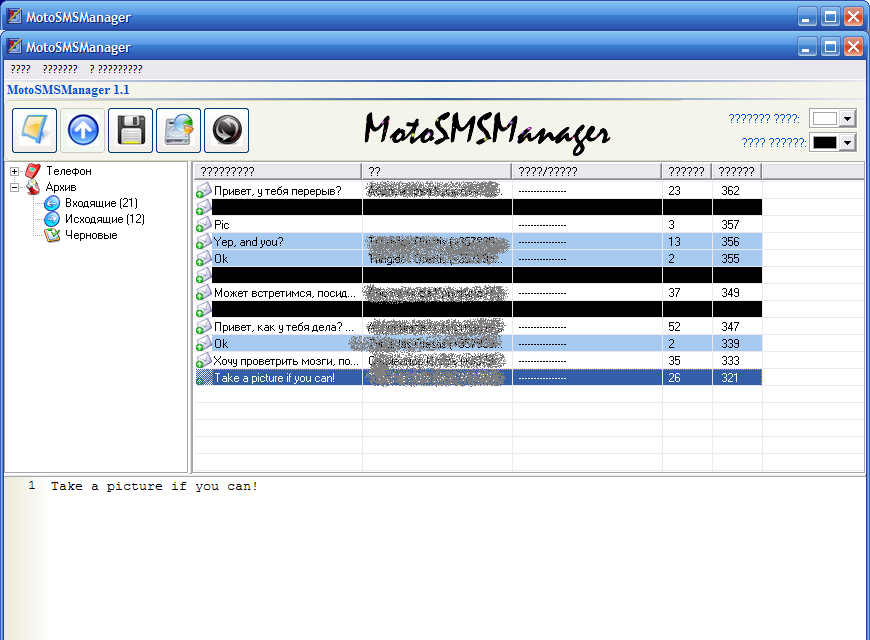Maximize the outer MotoSMSManager window
The image size is (870, 640).
tap(831, 17)
